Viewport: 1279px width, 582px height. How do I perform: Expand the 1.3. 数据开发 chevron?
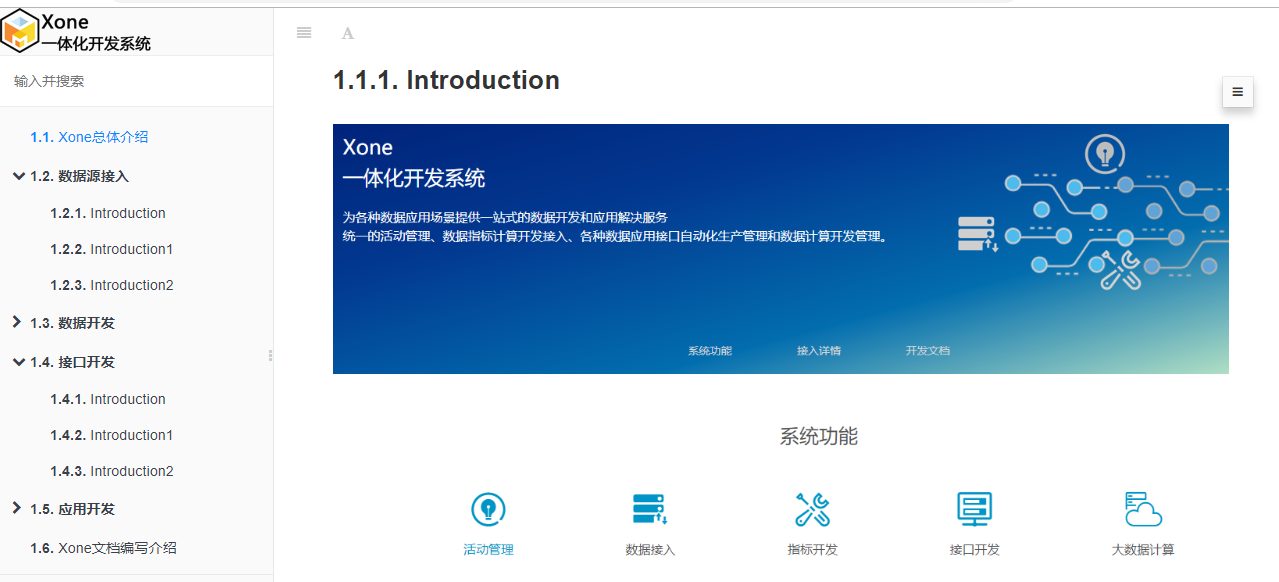tap(17, 322)
